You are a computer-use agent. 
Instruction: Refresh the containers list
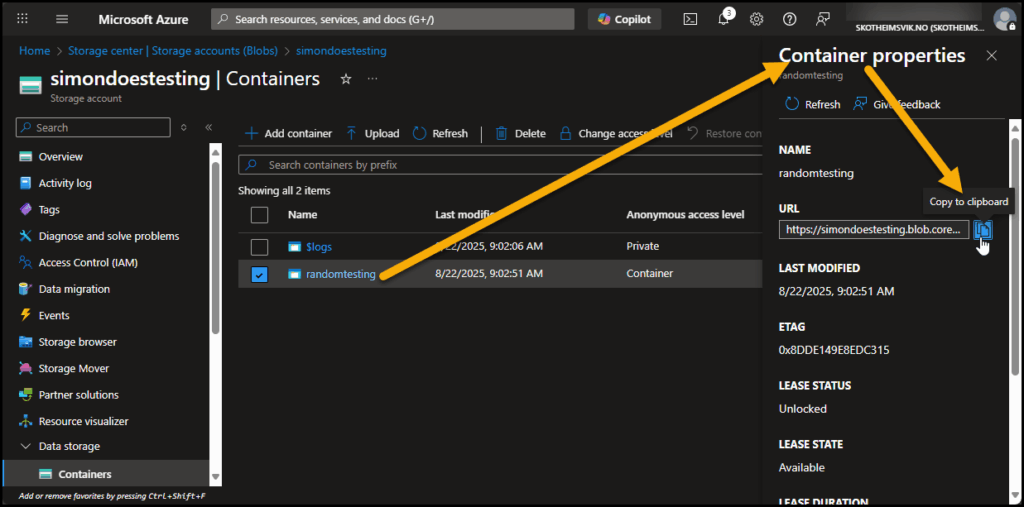[440, 133]
